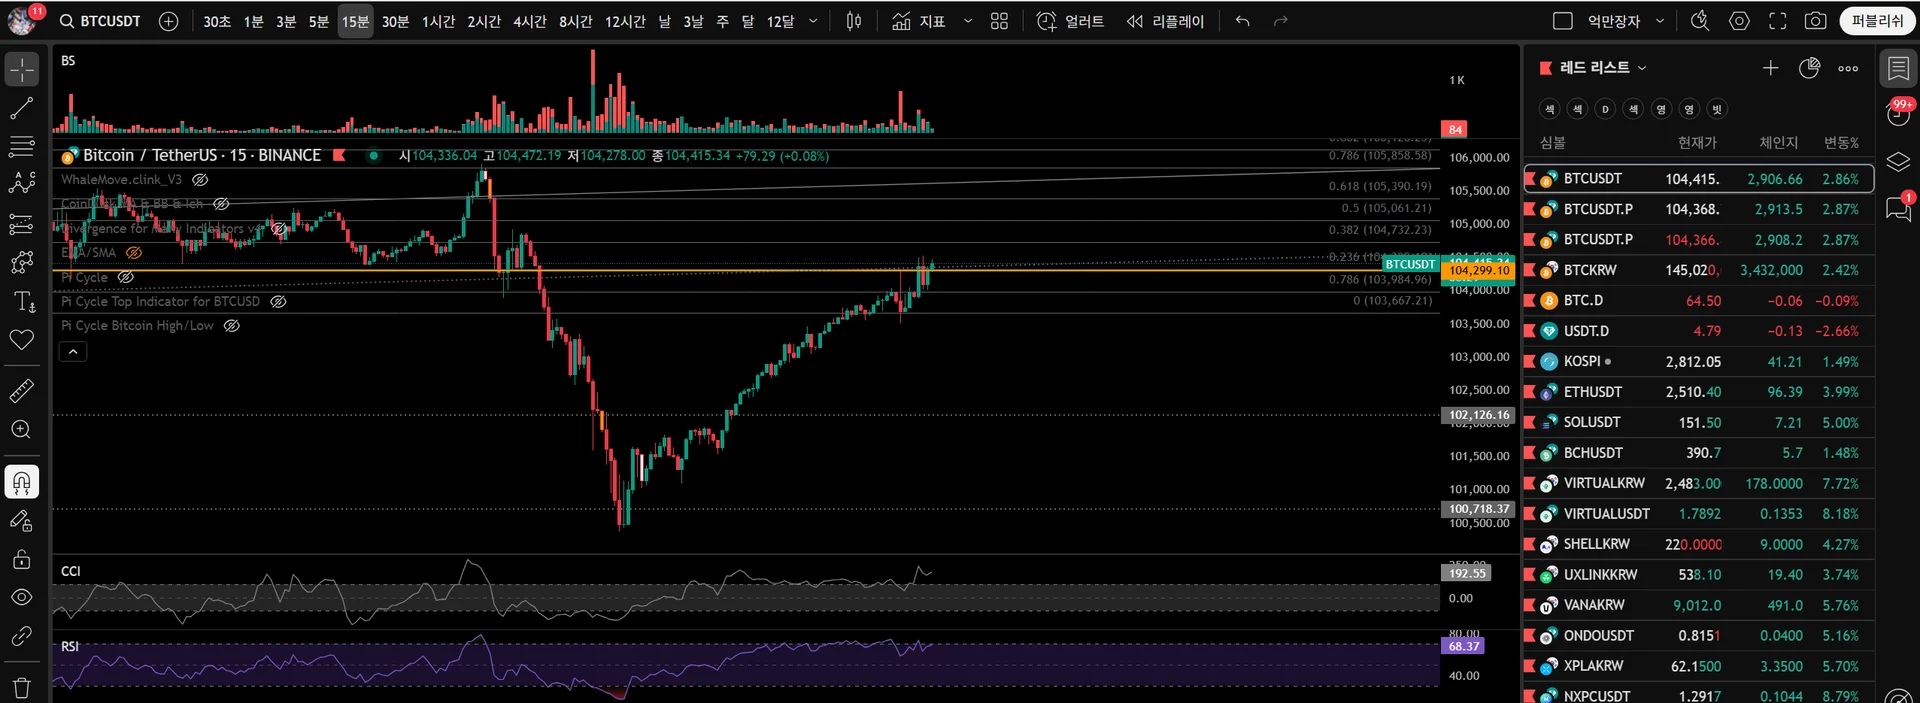The image size is (1920, 703).
Task: Create an alert with 얼러트
Action: point(1070,21)
